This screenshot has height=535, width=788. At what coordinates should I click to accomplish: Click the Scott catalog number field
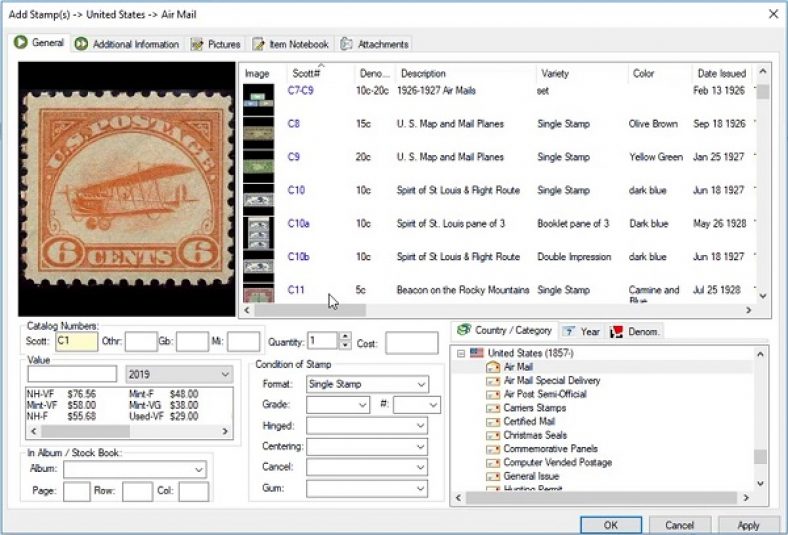(76, 342)
